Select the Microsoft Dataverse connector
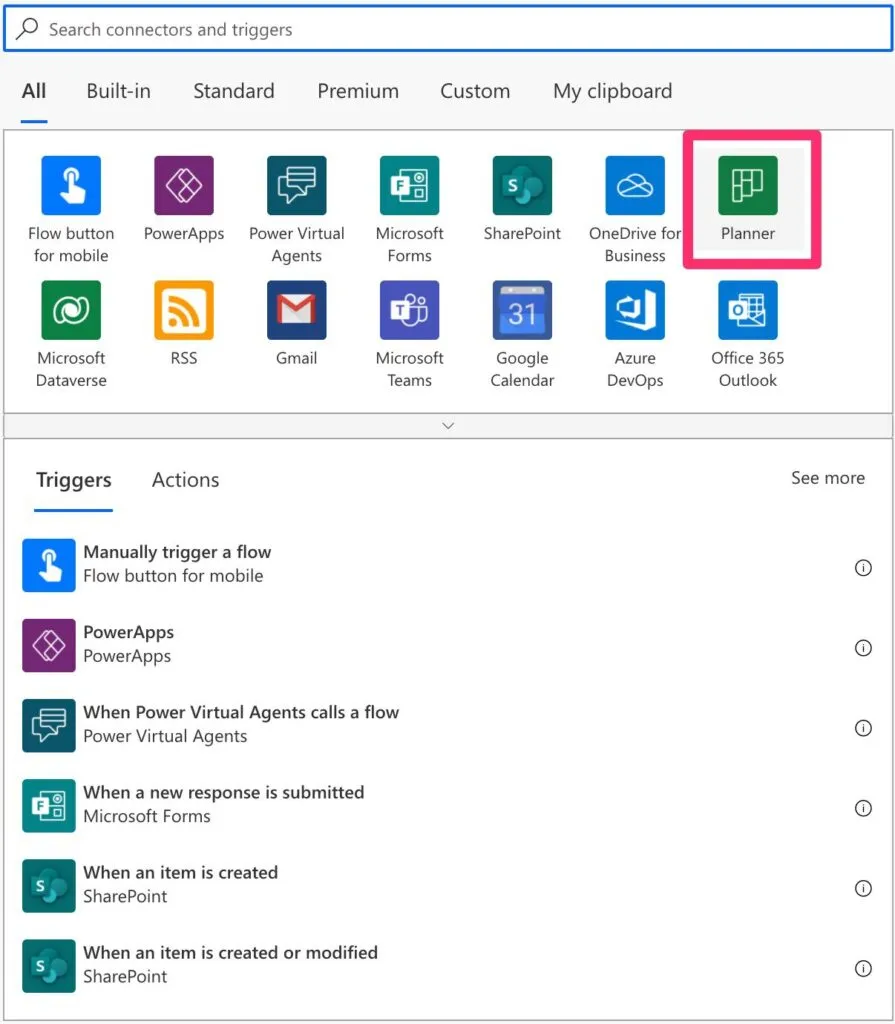Screen dimensions: 895x1024 (x=71, y=310)
